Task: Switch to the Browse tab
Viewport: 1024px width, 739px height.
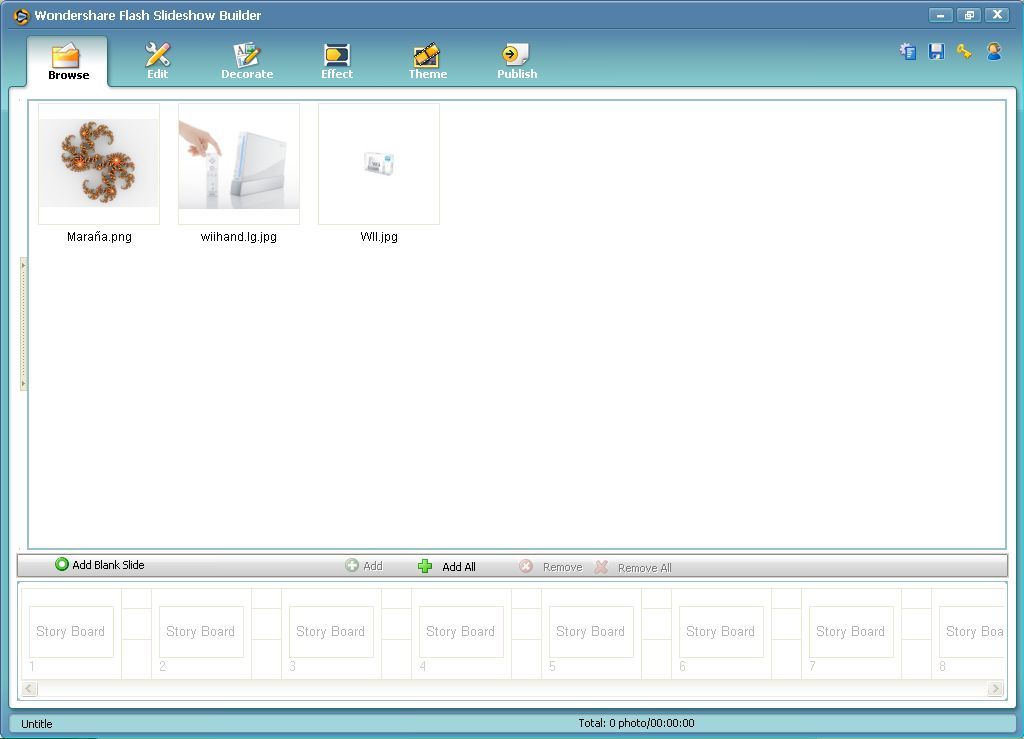Action: (68, 61)
